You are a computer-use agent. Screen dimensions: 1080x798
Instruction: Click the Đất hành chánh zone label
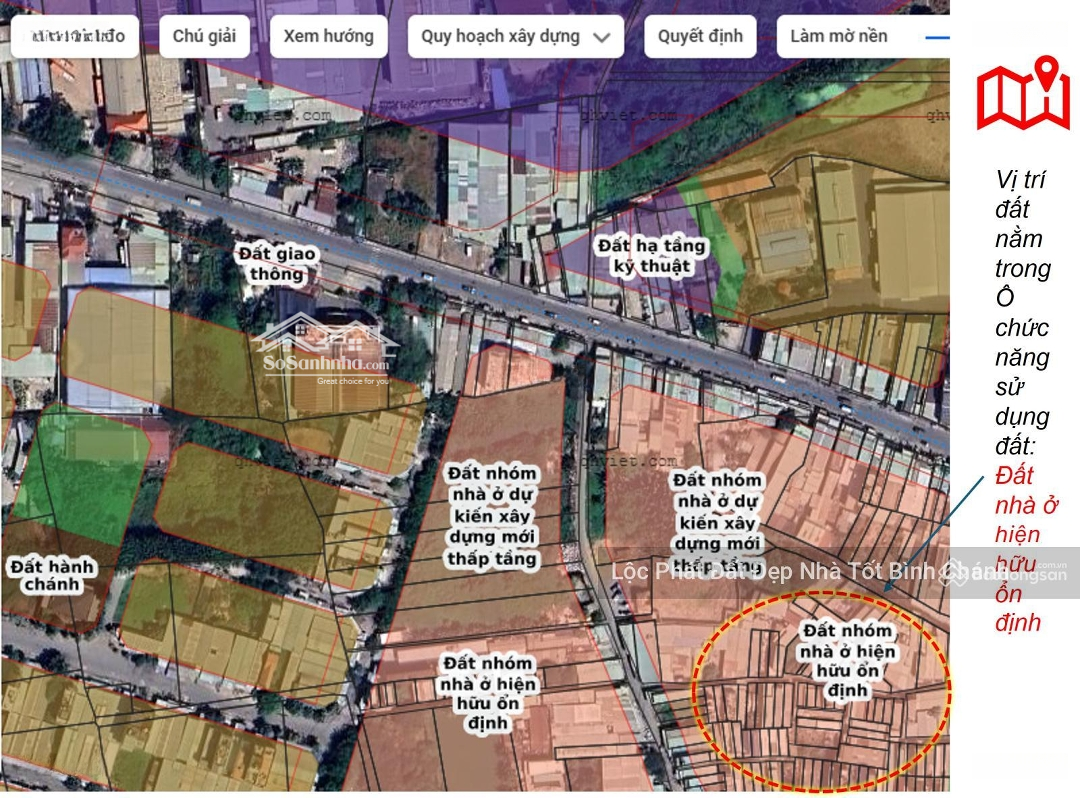pyautogui.click(x=52, y=575)
